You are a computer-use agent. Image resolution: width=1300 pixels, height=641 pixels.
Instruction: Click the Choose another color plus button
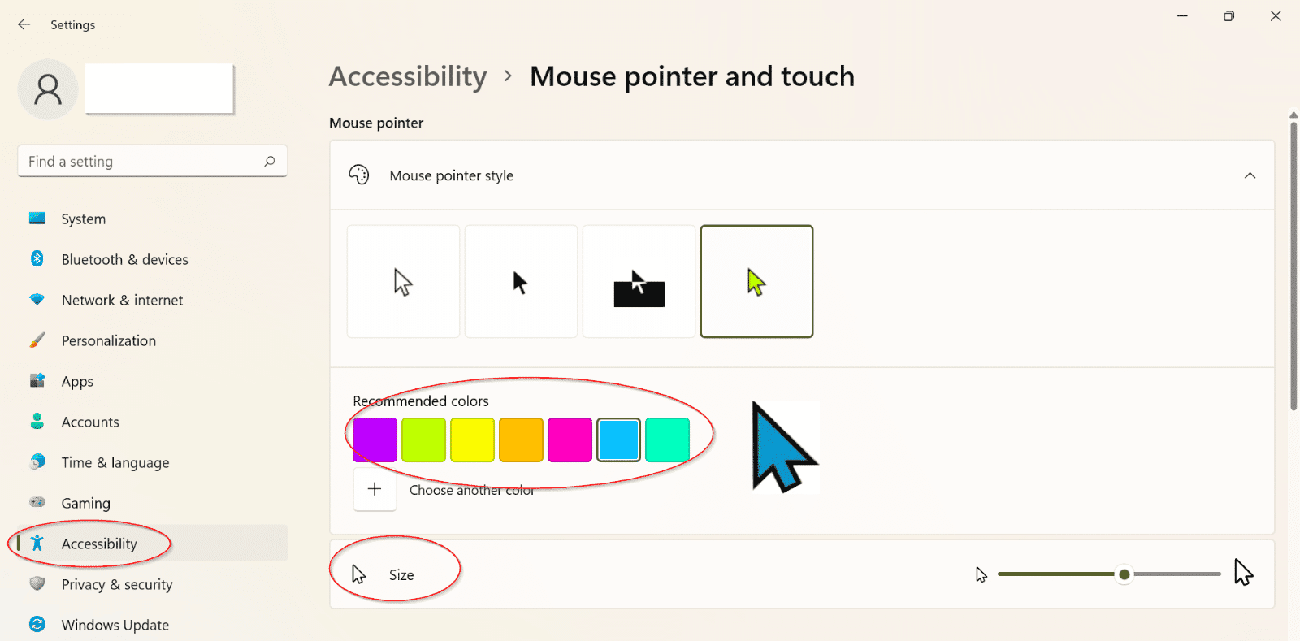(x=375, y=490)
